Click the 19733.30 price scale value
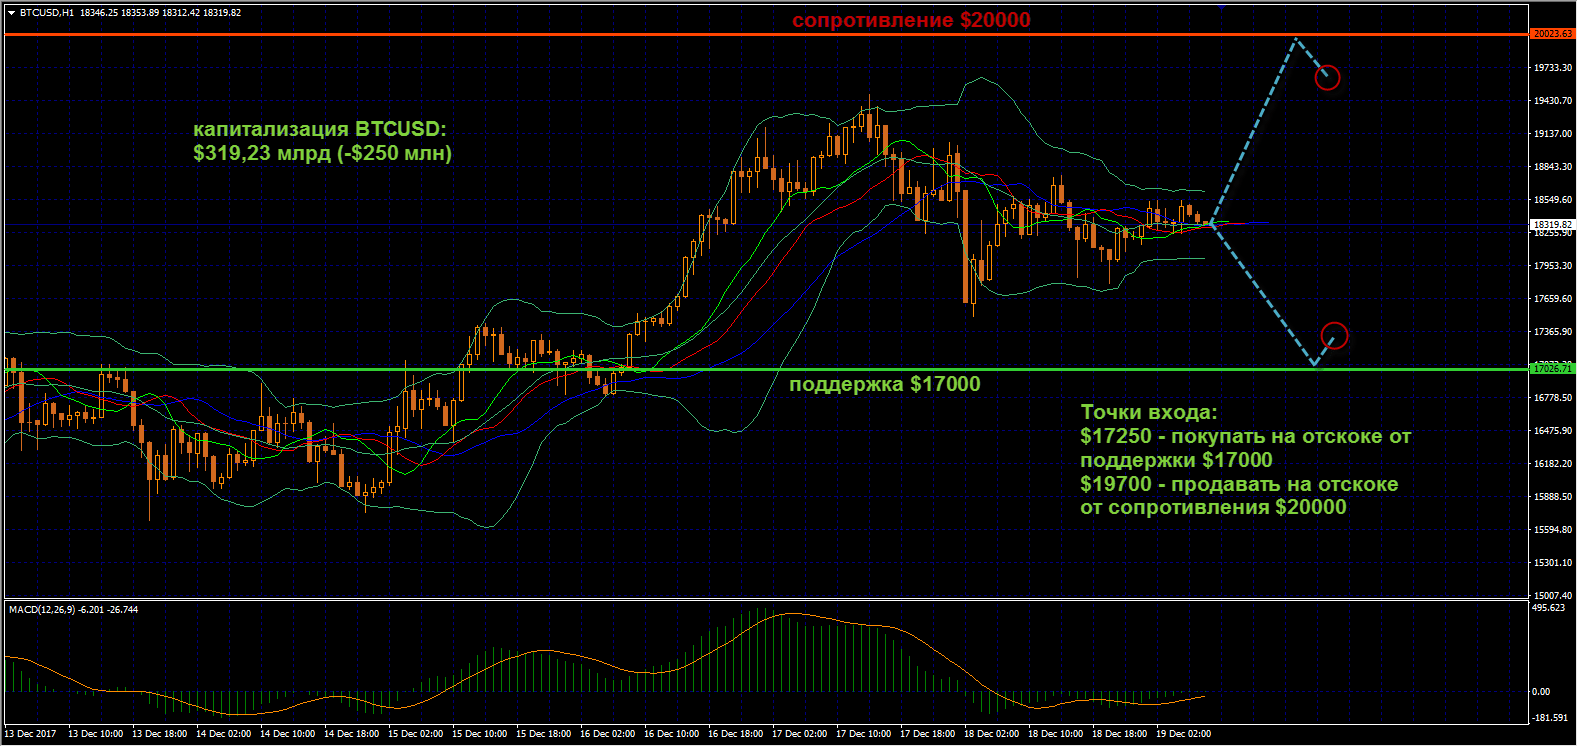The image size is (1578, 747). point(1552,68)
